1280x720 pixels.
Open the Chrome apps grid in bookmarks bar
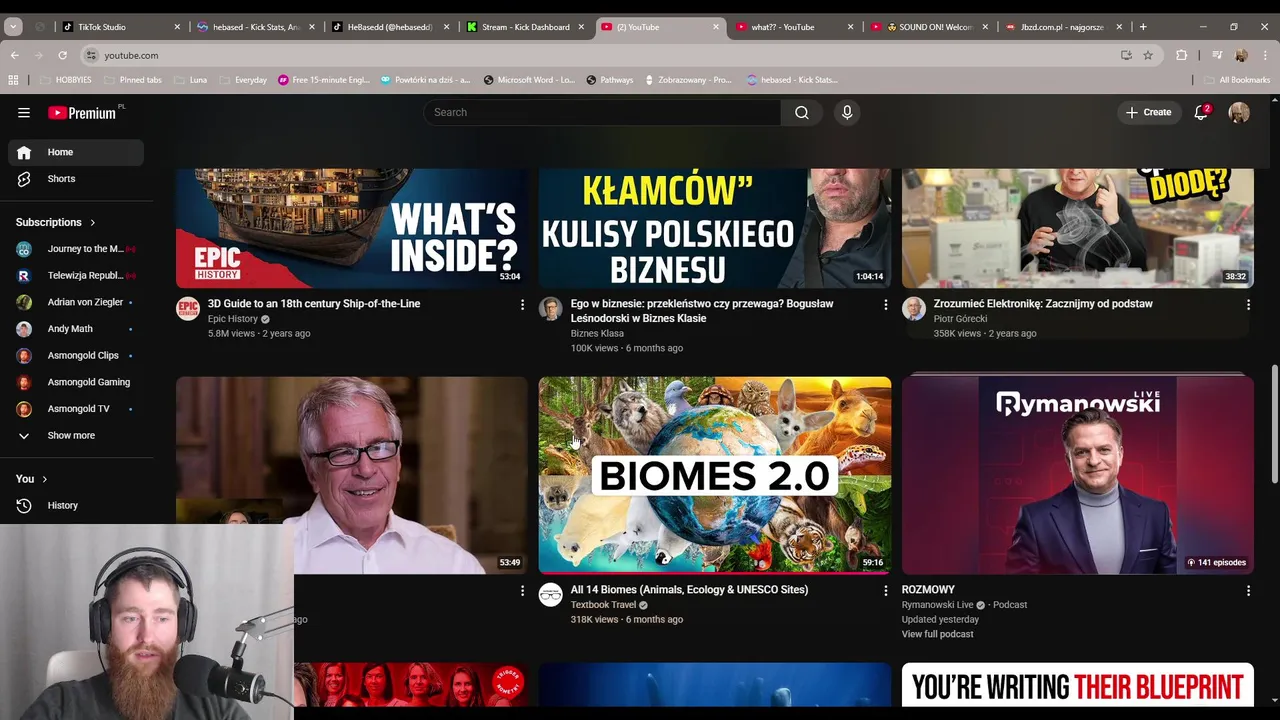point(13,80)
